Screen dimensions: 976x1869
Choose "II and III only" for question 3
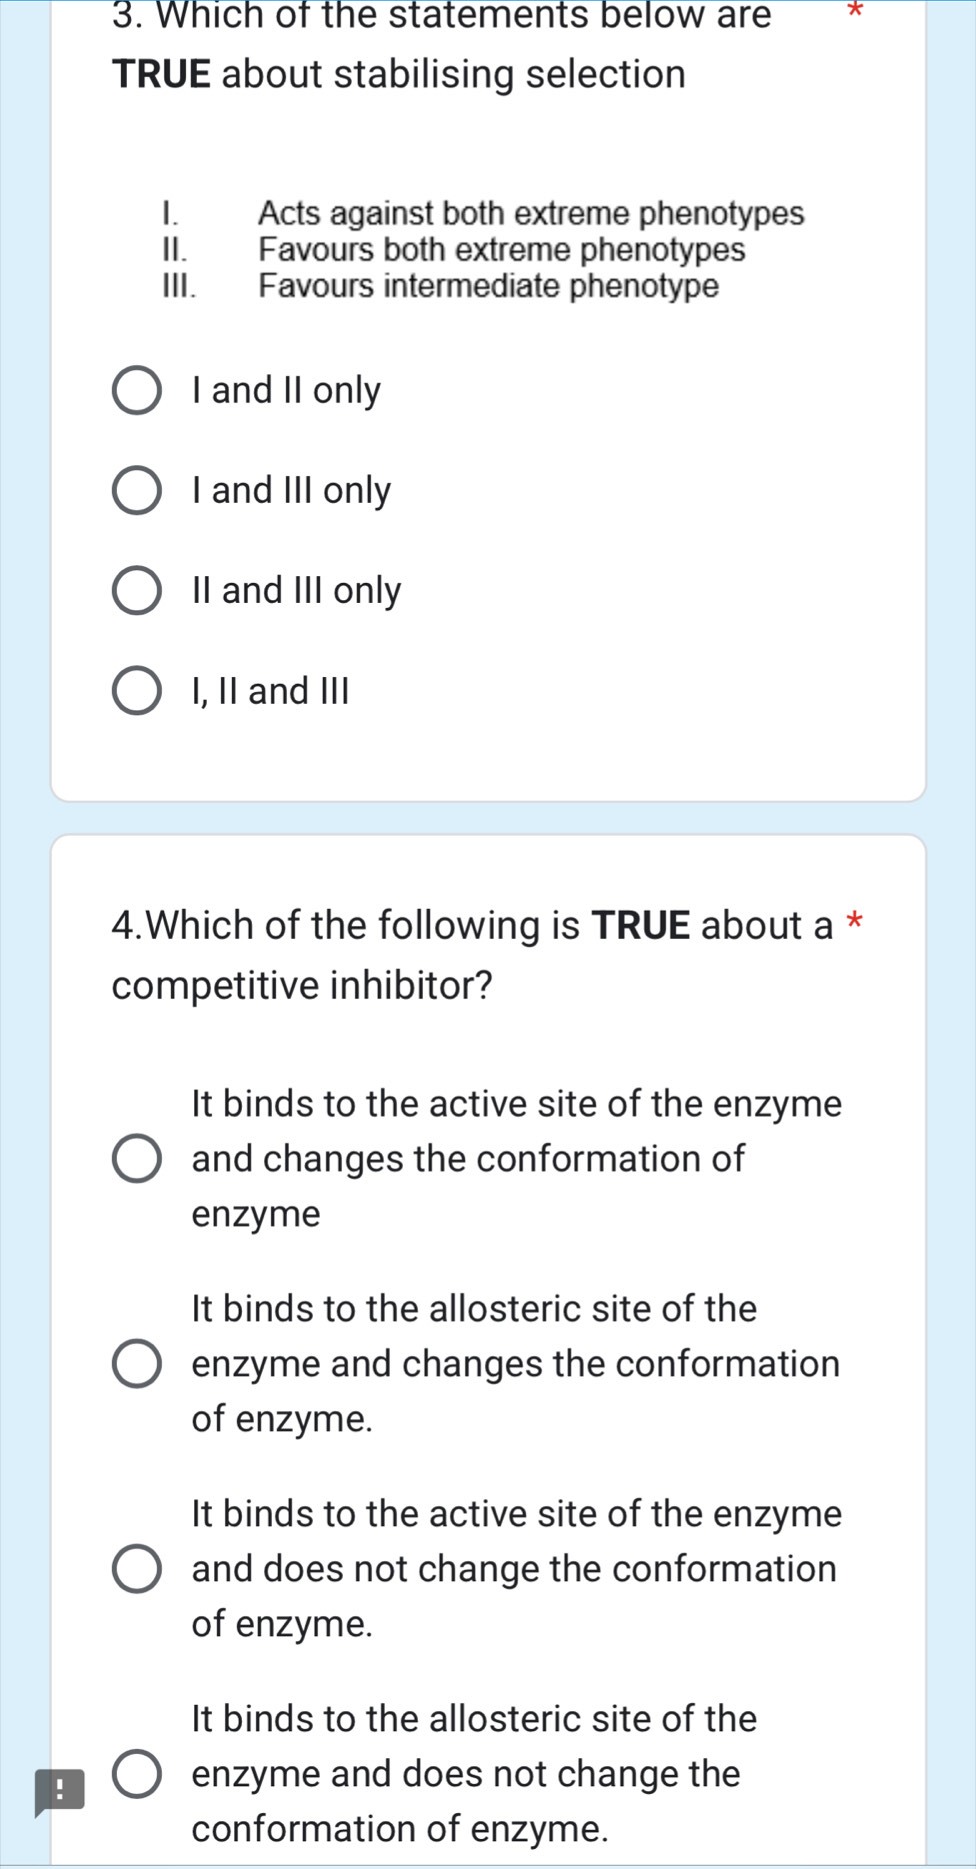[x=137, y=591]
